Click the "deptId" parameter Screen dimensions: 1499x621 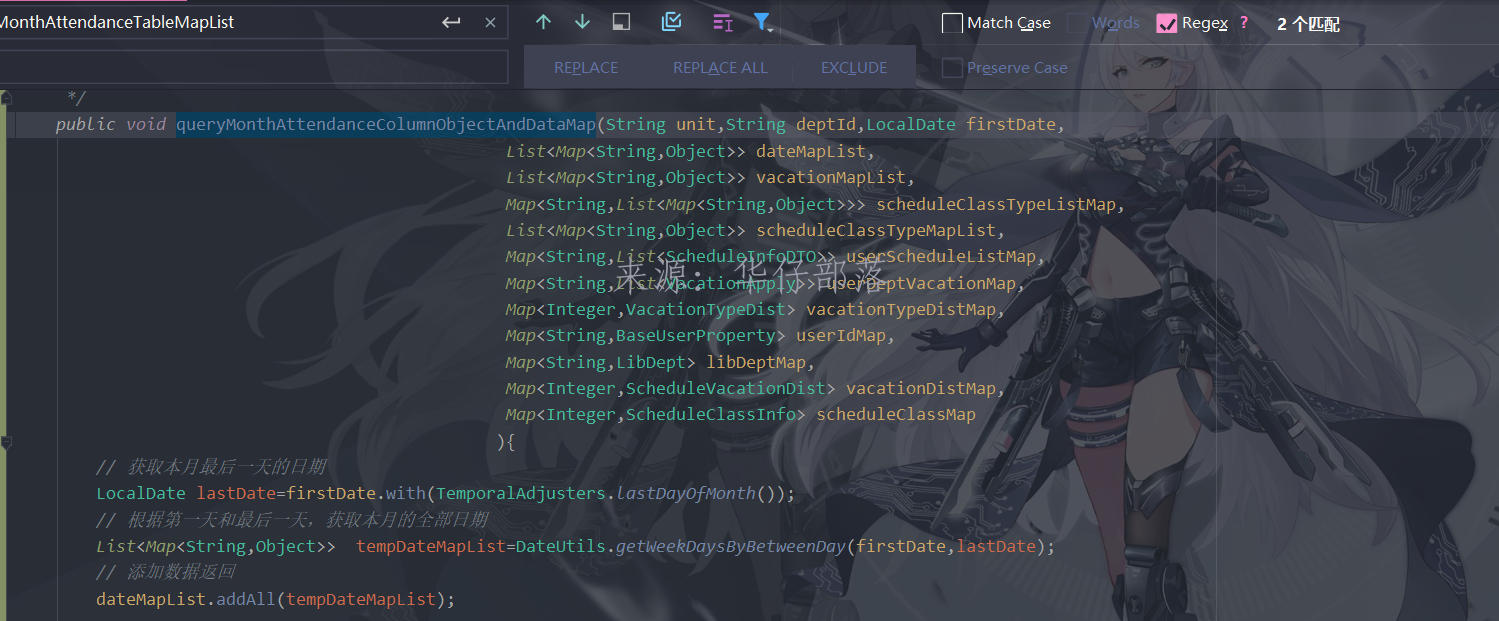pyautogui.click(x=826, y=124)
